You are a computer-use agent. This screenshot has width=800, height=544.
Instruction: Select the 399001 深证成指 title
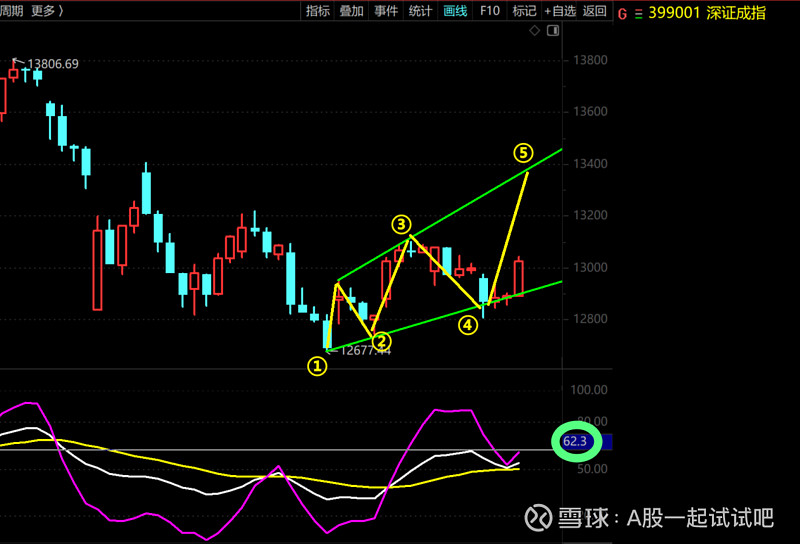(x=707, y=13)
